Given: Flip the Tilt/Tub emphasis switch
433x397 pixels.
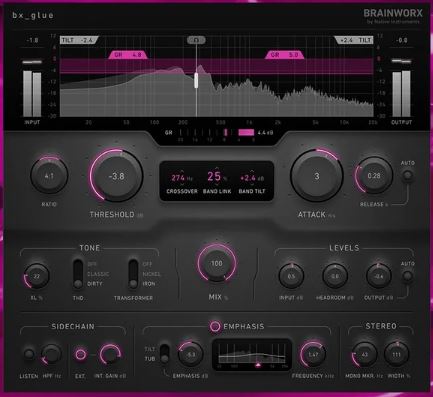Looking at the screenshot, I should coord(164,354).
